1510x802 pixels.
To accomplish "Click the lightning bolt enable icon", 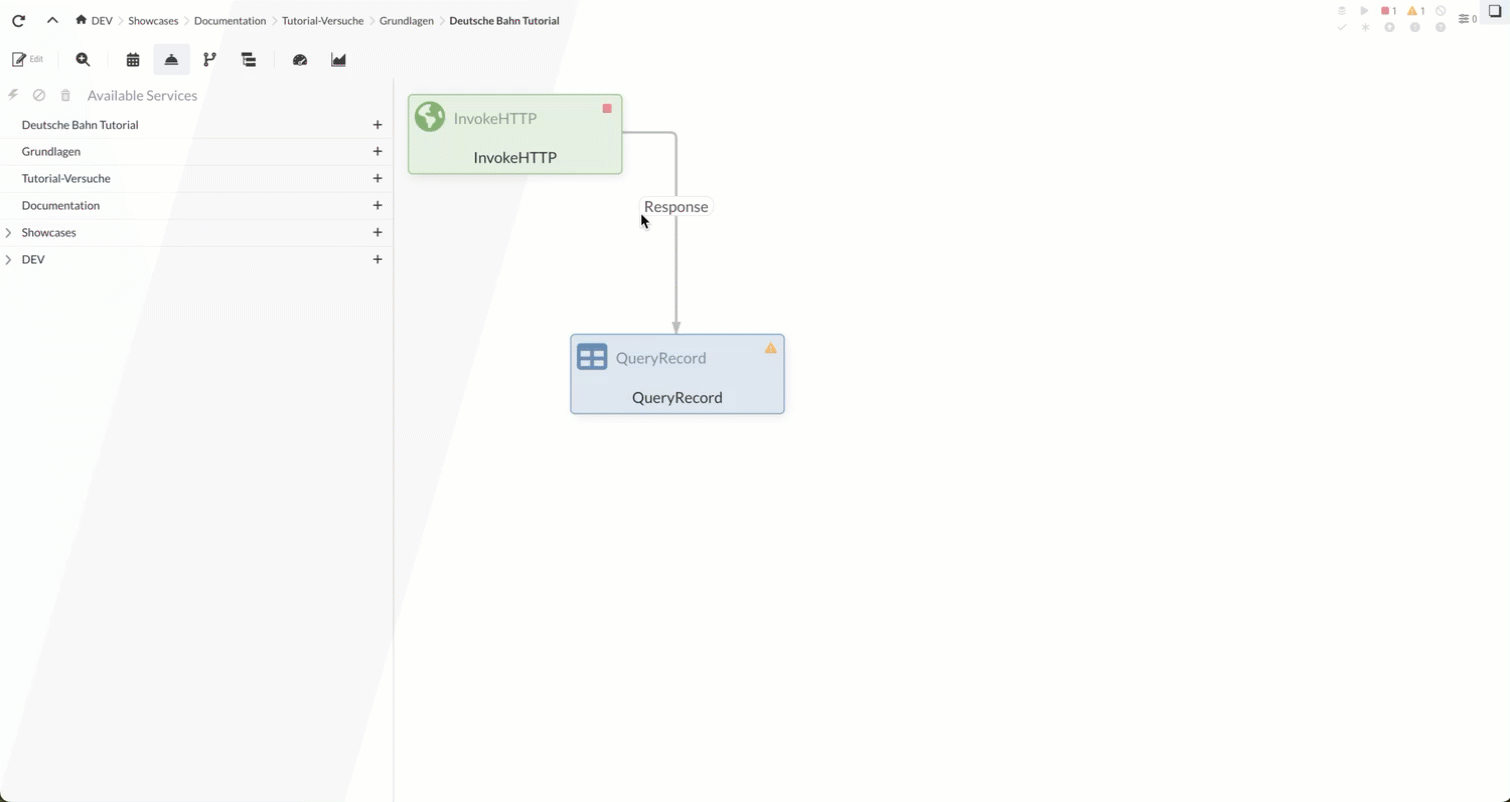I will [x=13, y=95].
